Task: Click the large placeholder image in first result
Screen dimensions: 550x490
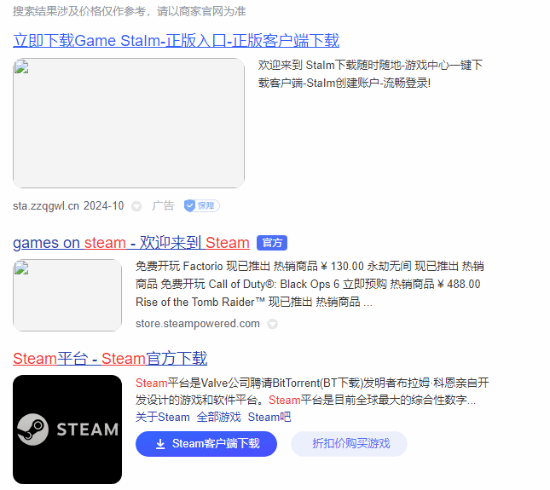Action: (129, 123)
